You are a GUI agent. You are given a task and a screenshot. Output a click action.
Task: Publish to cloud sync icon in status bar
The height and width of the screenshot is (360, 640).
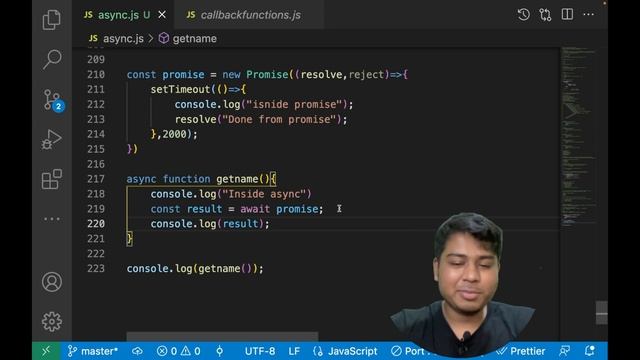click(x=137, y=351)
